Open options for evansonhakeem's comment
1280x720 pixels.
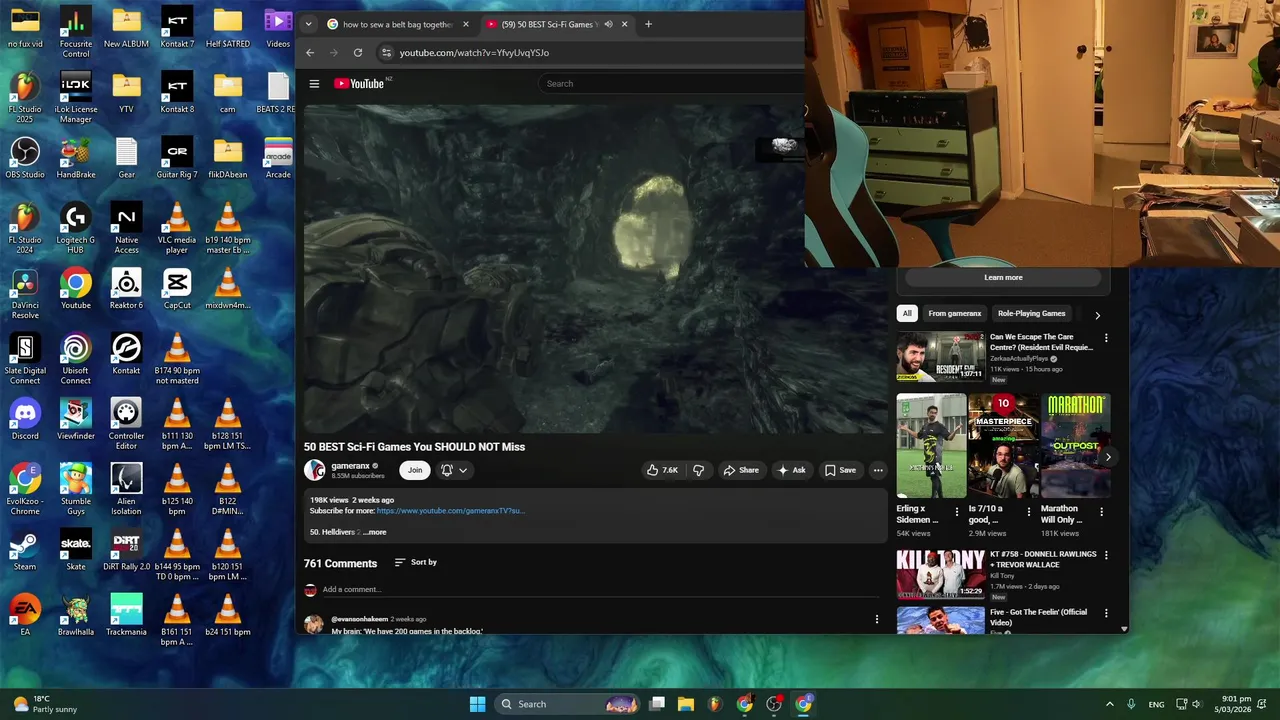[x=877, y=620]
